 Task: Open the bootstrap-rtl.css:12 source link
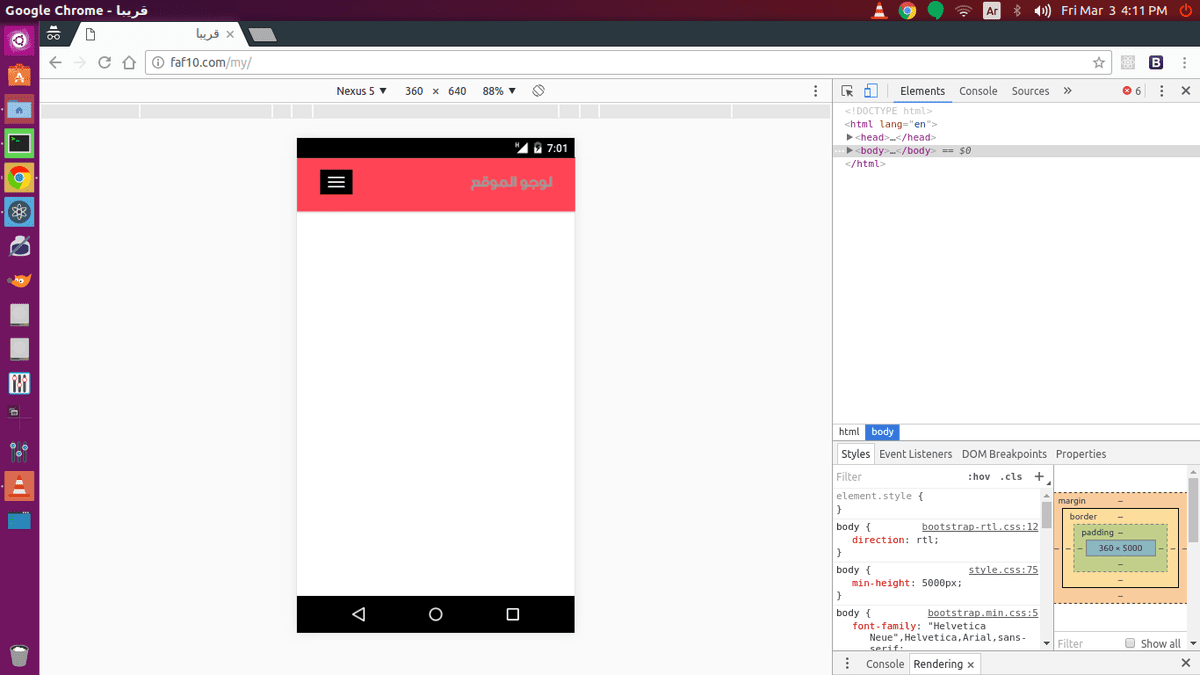(979, 526)
